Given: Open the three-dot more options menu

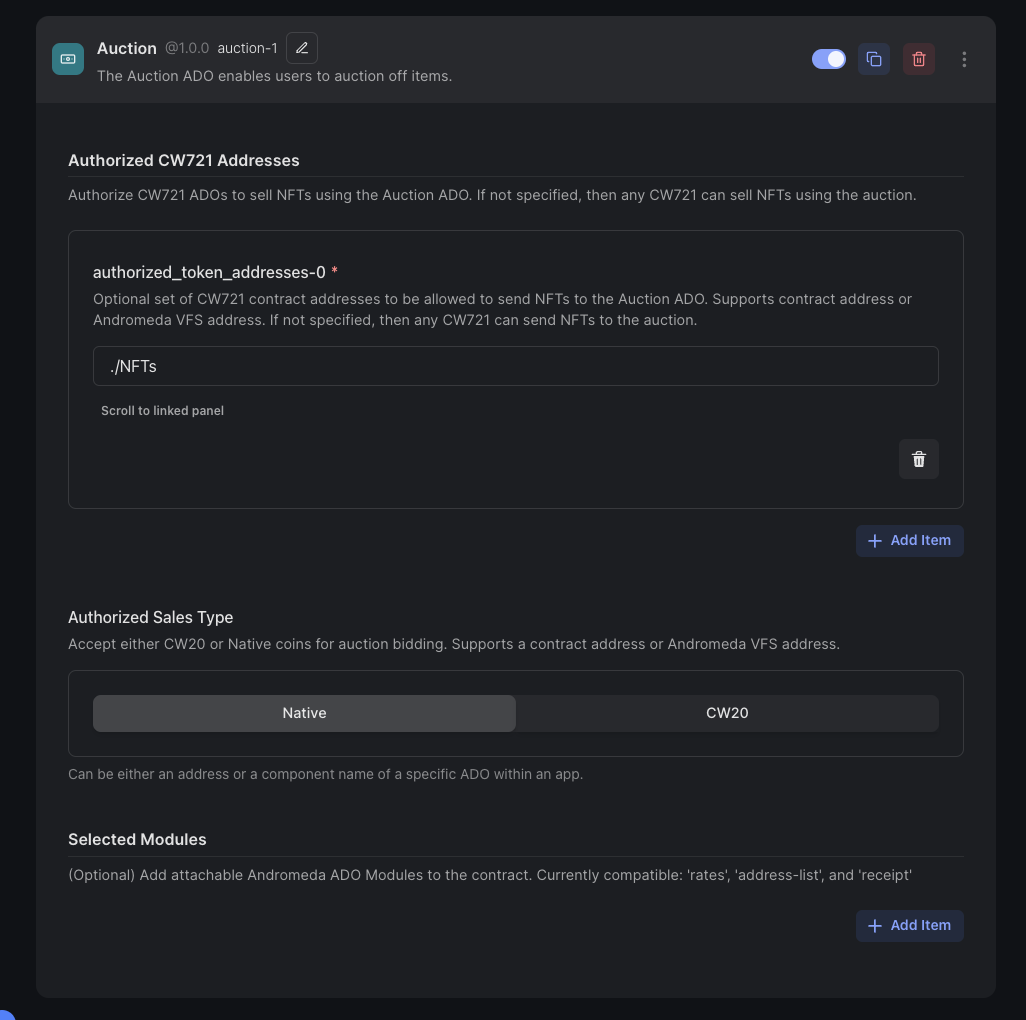Looking at the screenshot, I should pos(964,59).
